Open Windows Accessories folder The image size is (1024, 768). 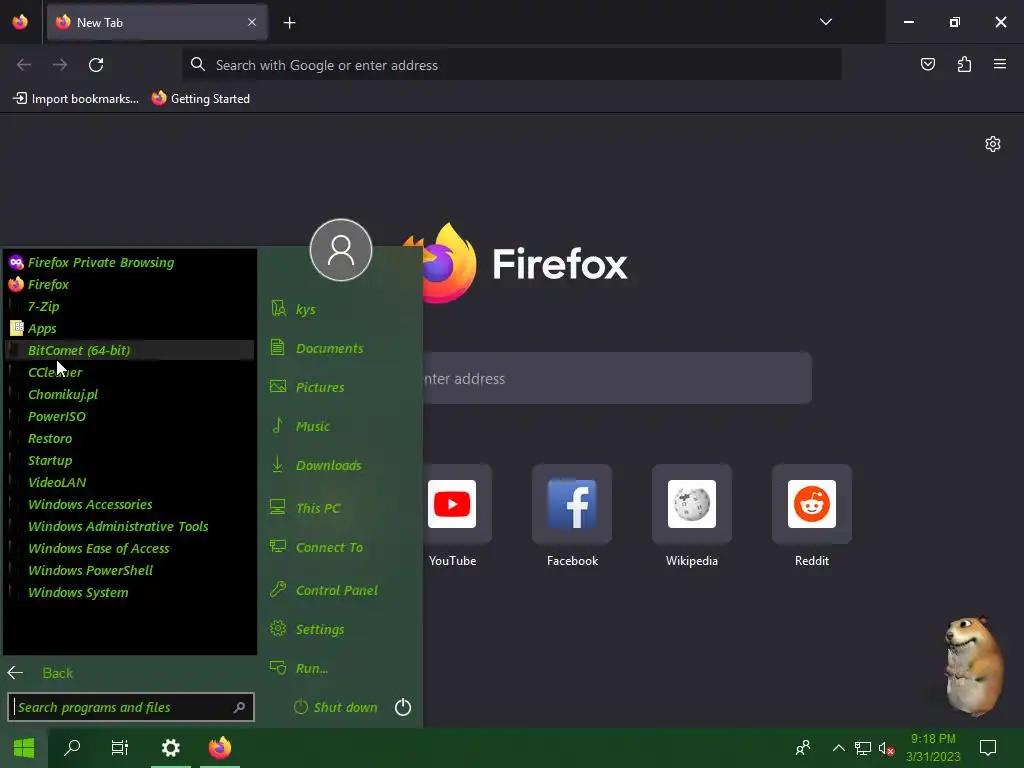click(131, 504)
